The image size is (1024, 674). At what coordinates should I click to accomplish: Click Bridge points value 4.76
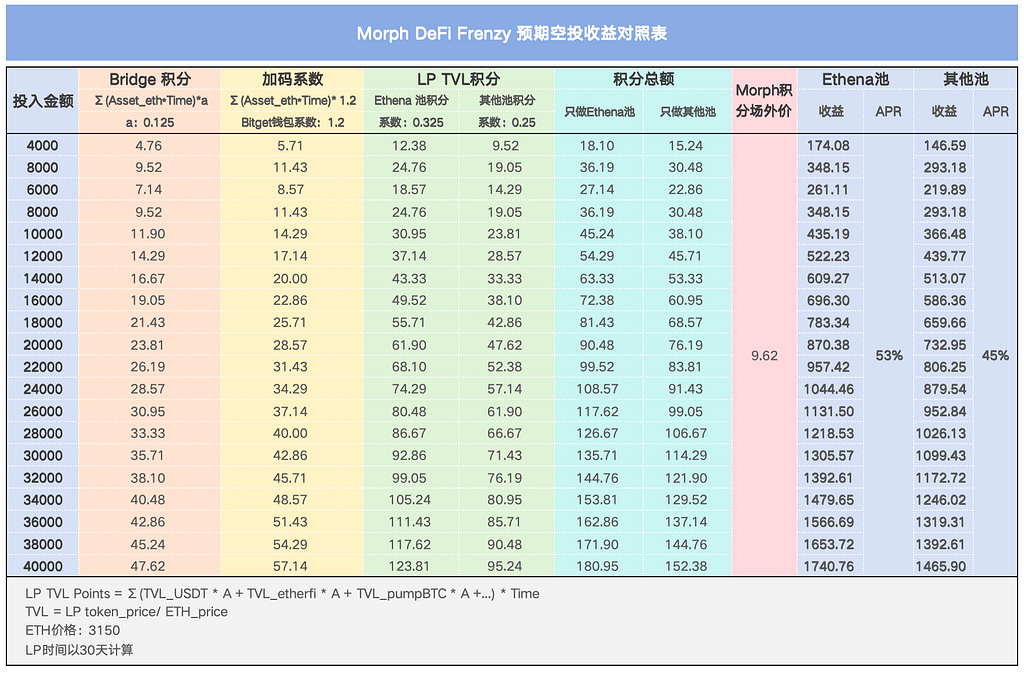[x=149, y=146]
